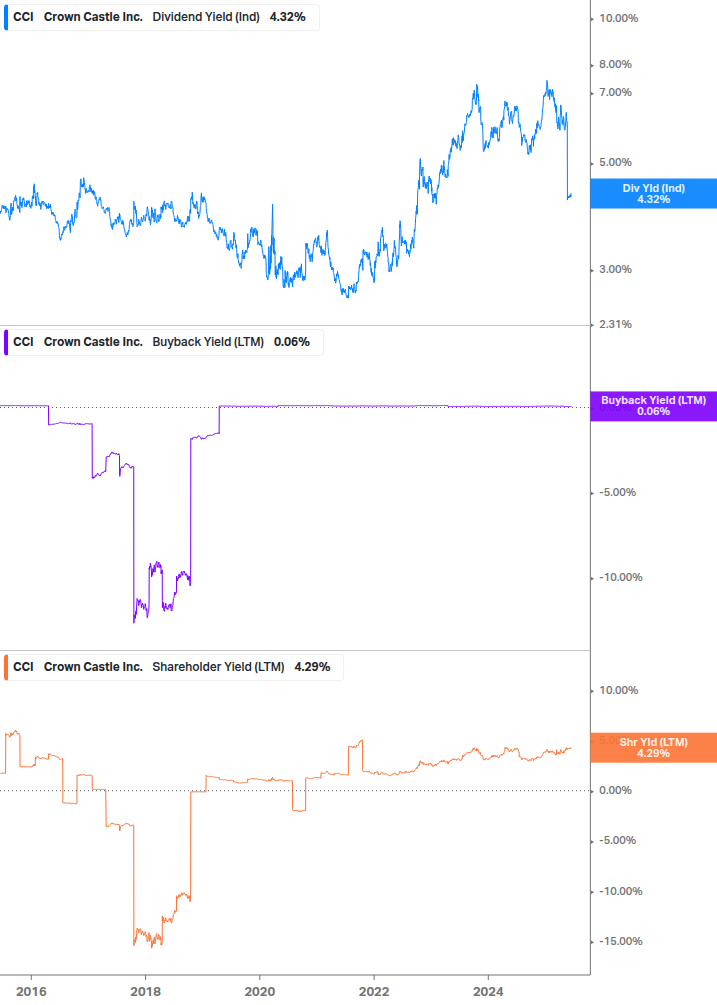Viewport: 717px width, 1005px height.
Task: Click the orange color bar of Shareholder Yield legend
Action: 6,667
